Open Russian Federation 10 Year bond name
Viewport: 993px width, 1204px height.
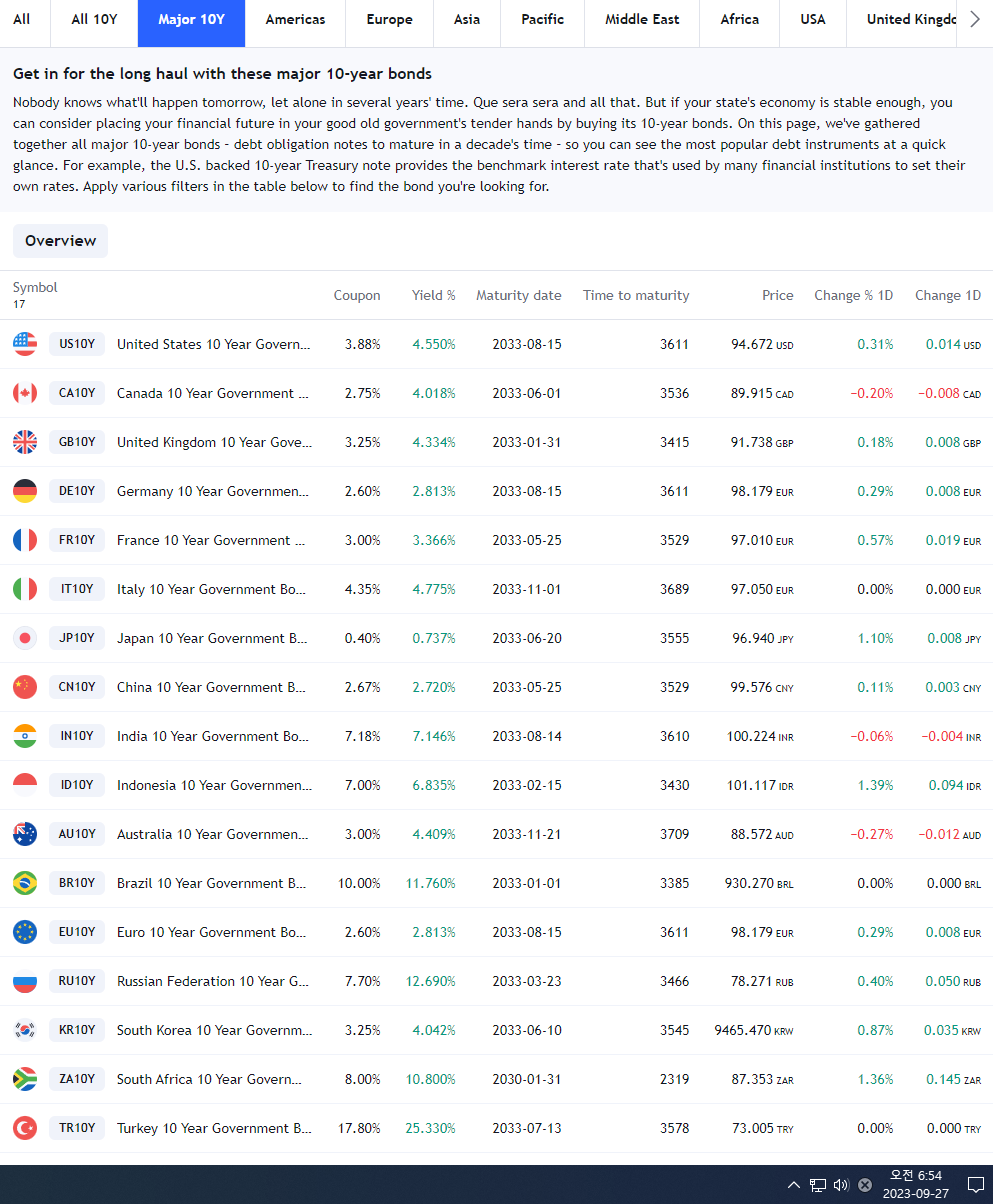213,981
